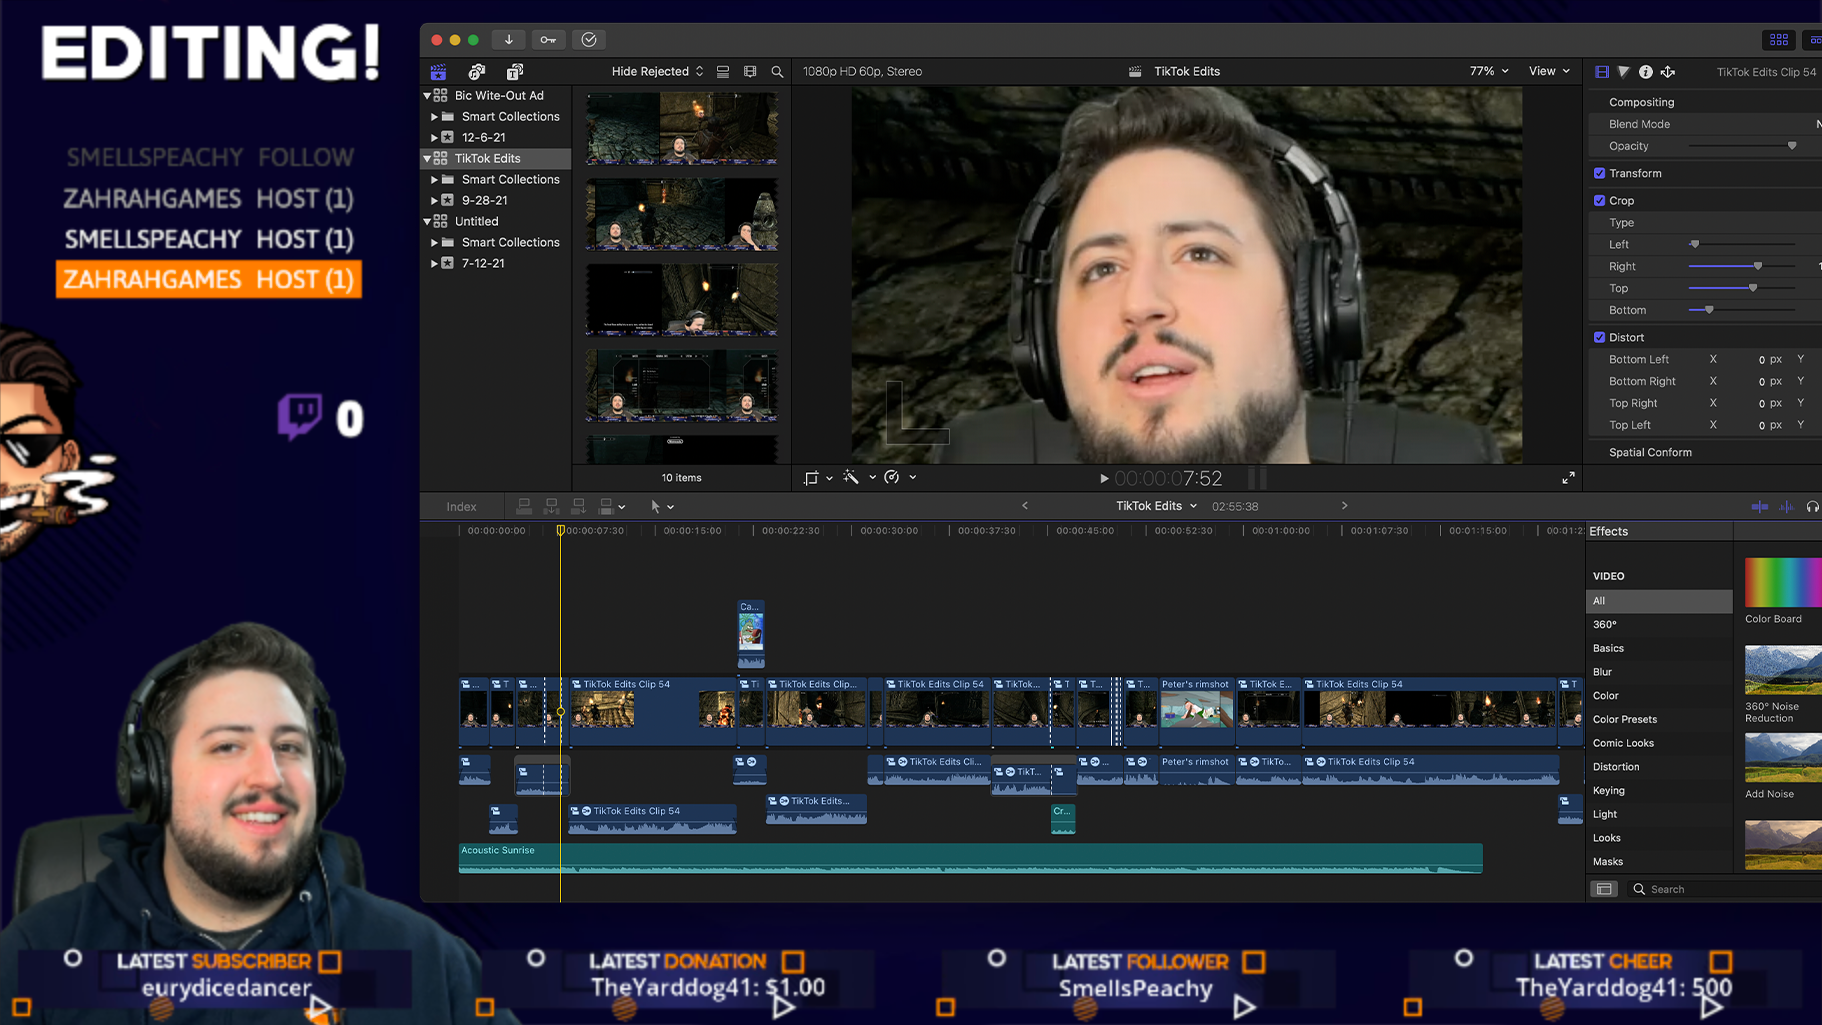Screen dimensions: 1822x1025
Task: Open the Titles and Generators sidebar
Action: (514, 71)
